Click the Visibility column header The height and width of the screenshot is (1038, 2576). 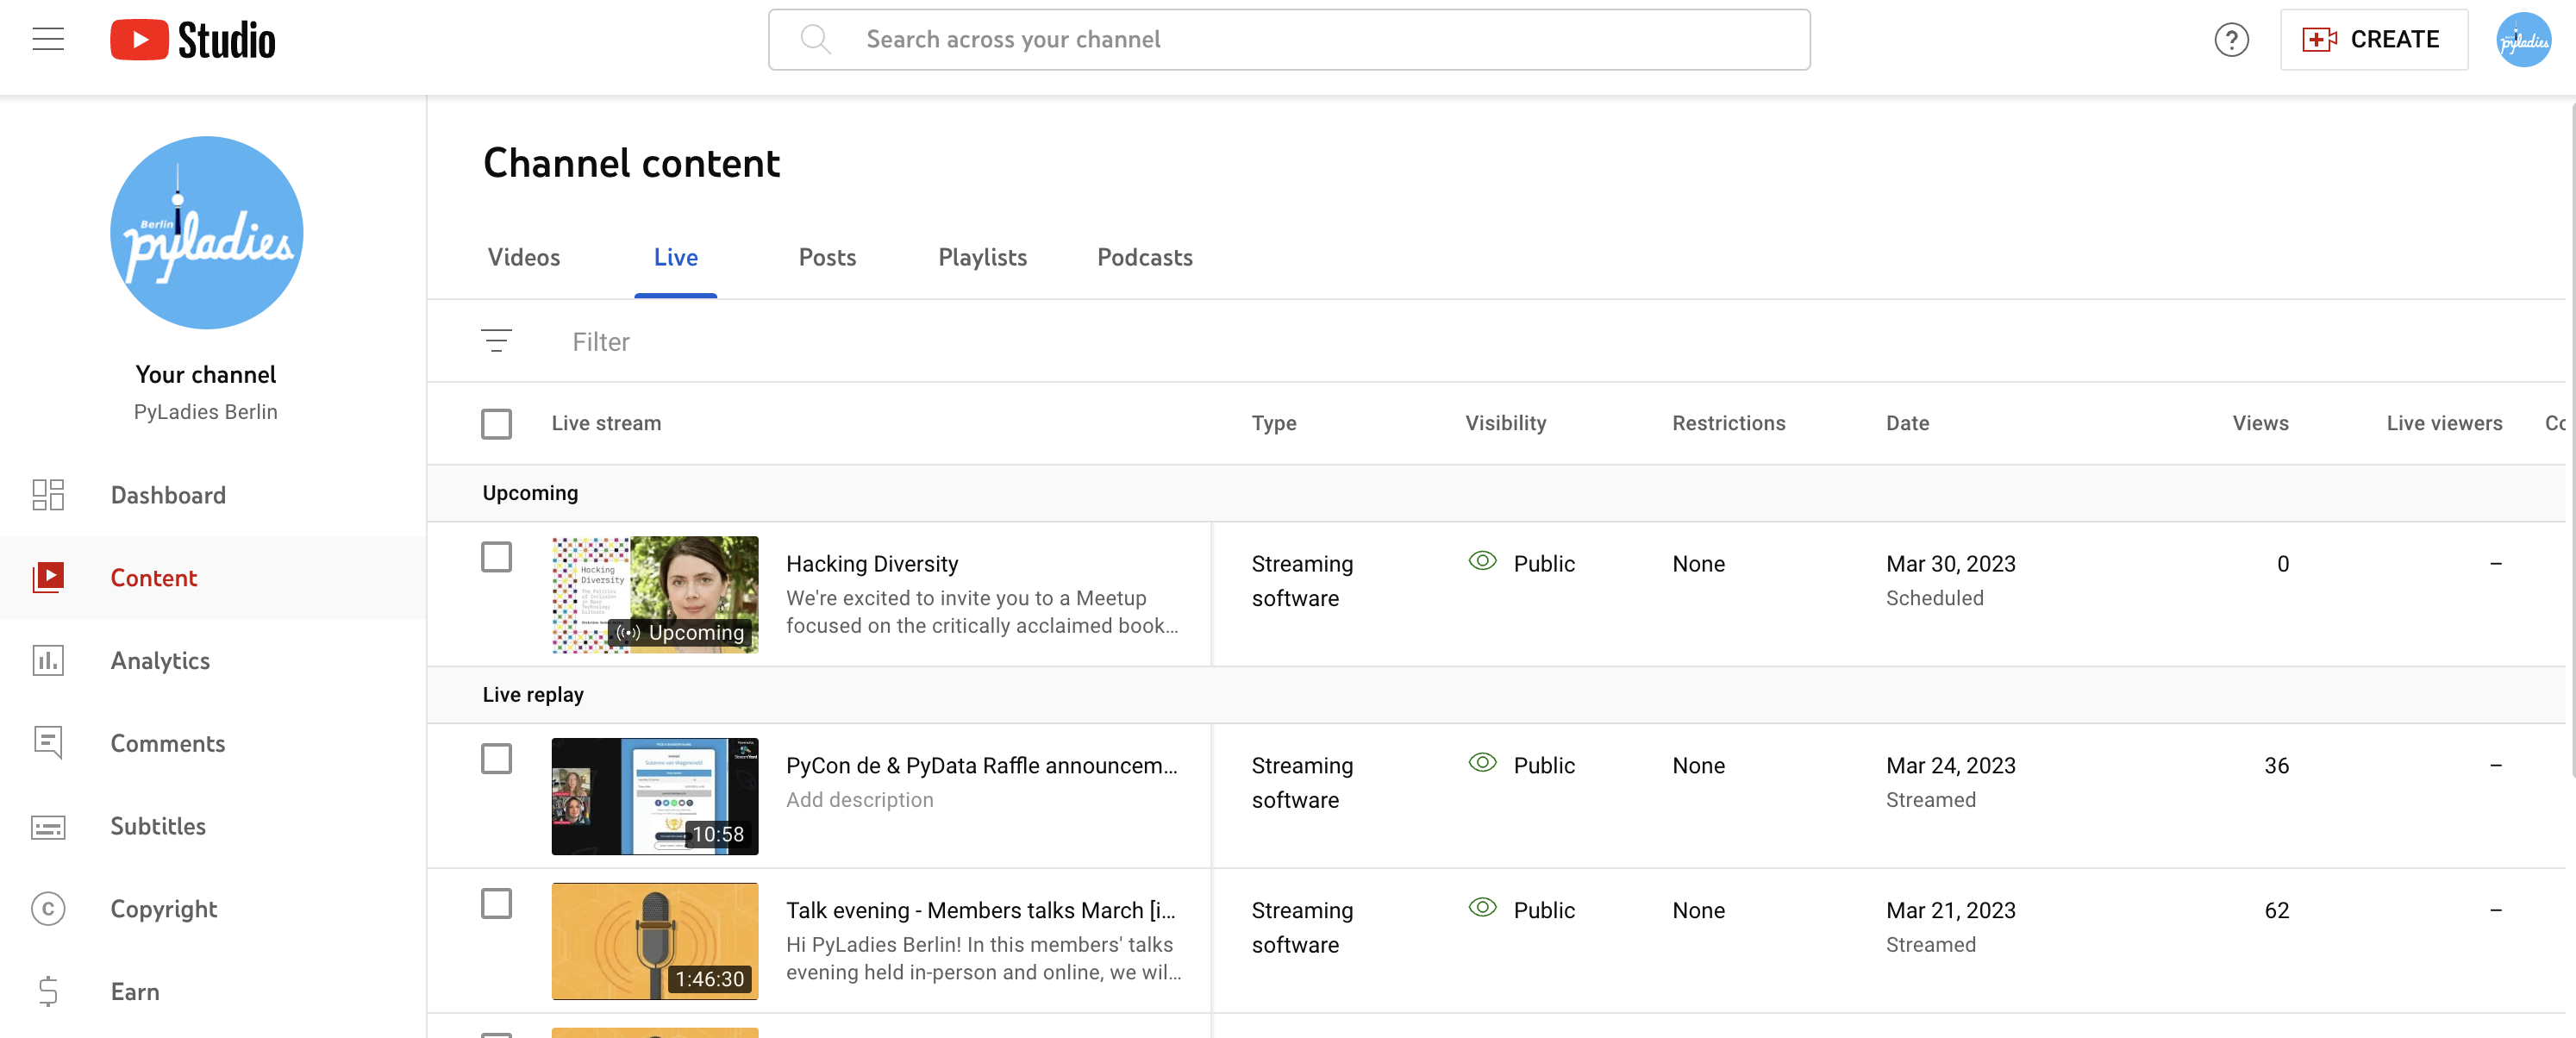pos(1505,424)
